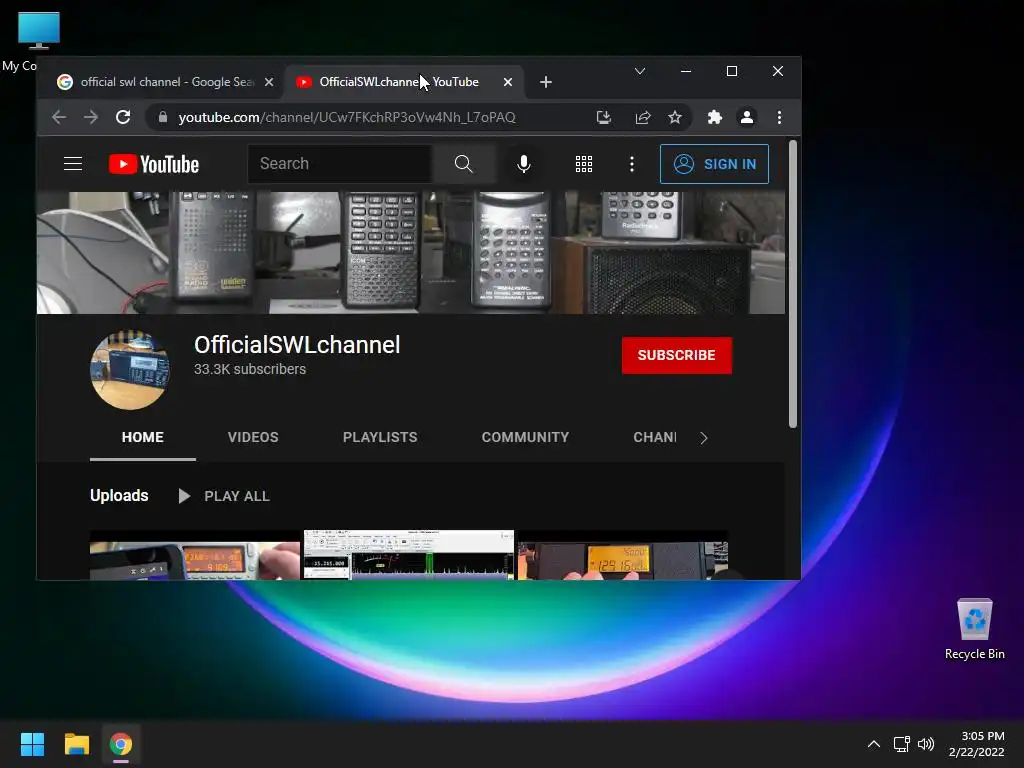Open the VIDEOS channel tab

coord(253,438)
